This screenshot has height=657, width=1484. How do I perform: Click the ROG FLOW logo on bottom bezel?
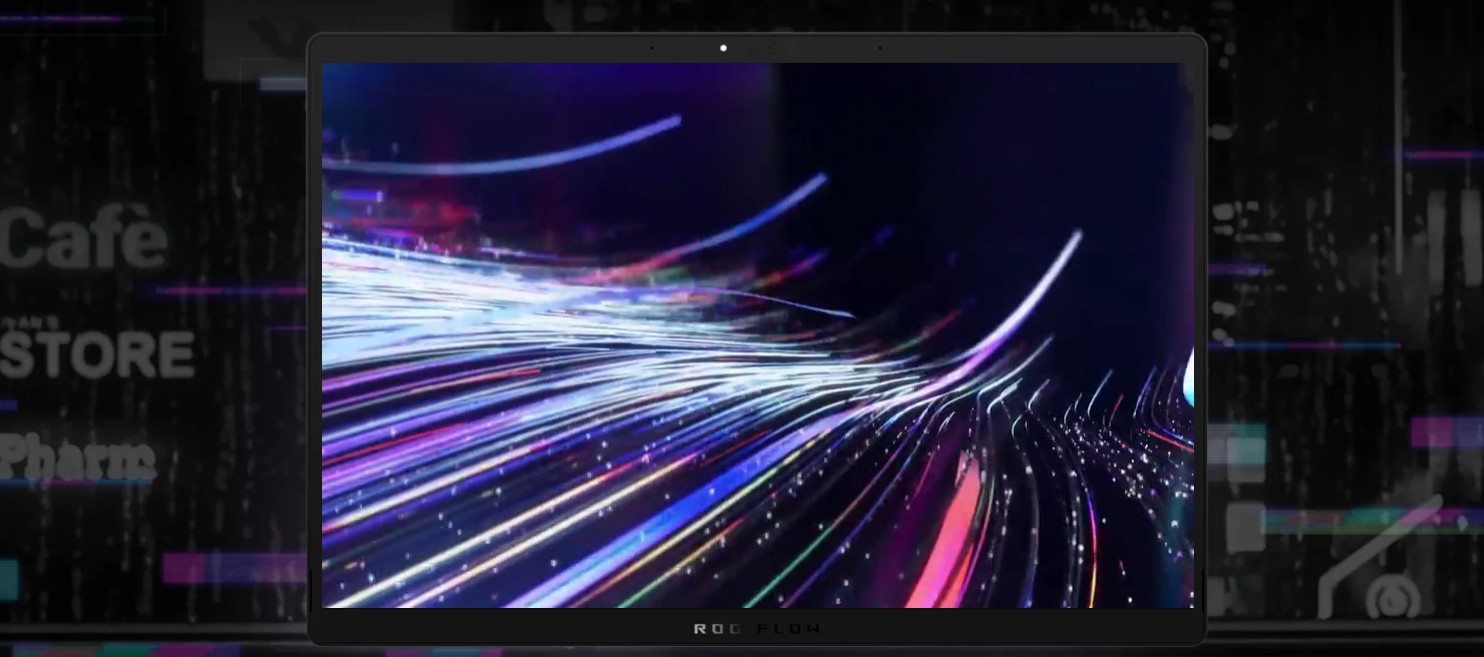[x=757, y=629]
